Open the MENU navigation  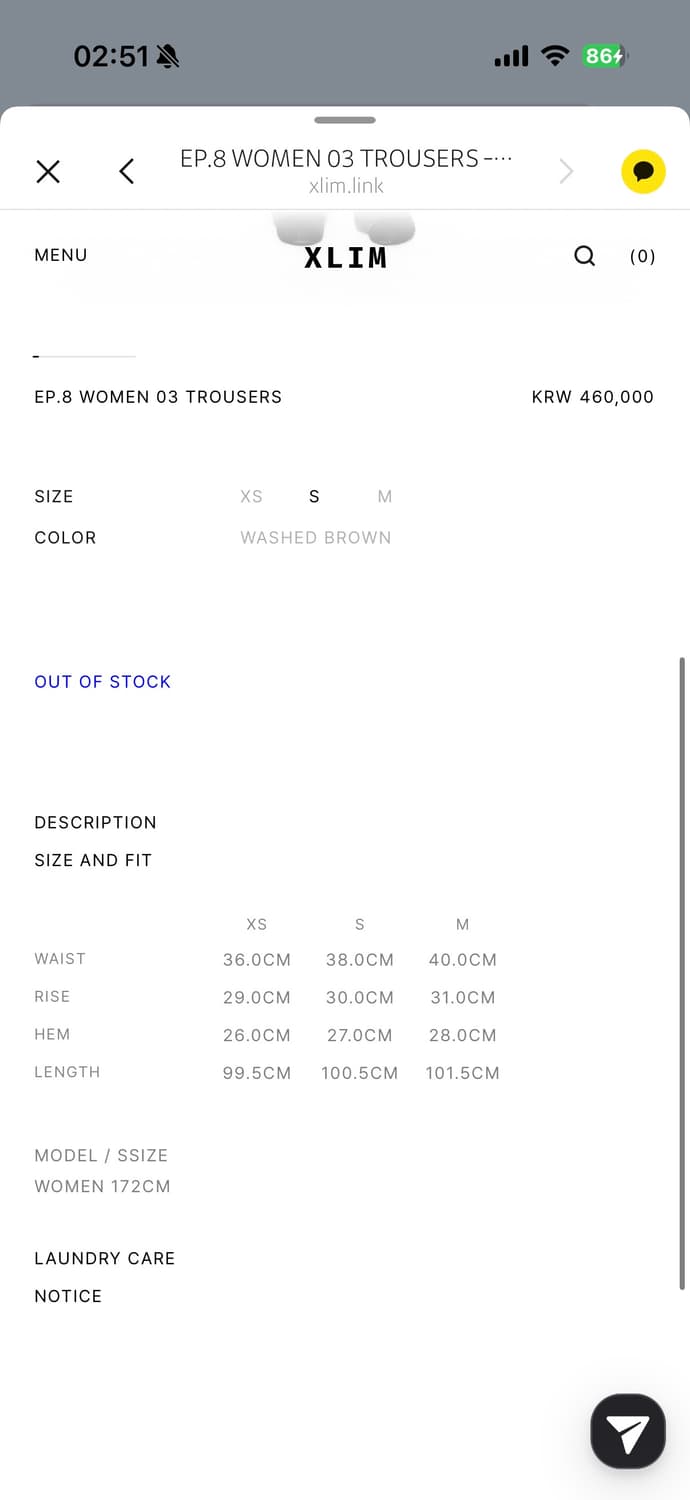[61, 255]
